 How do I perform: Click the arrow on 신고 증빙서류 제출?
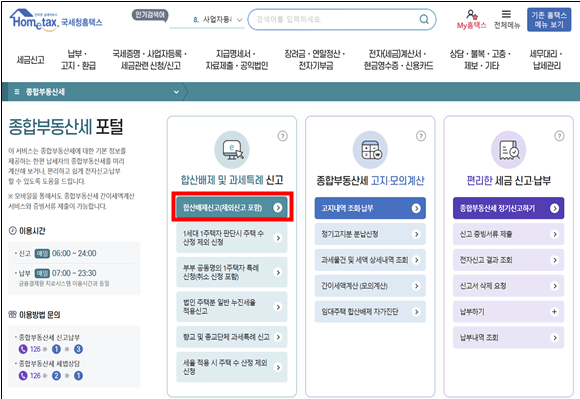pos(555,234)
